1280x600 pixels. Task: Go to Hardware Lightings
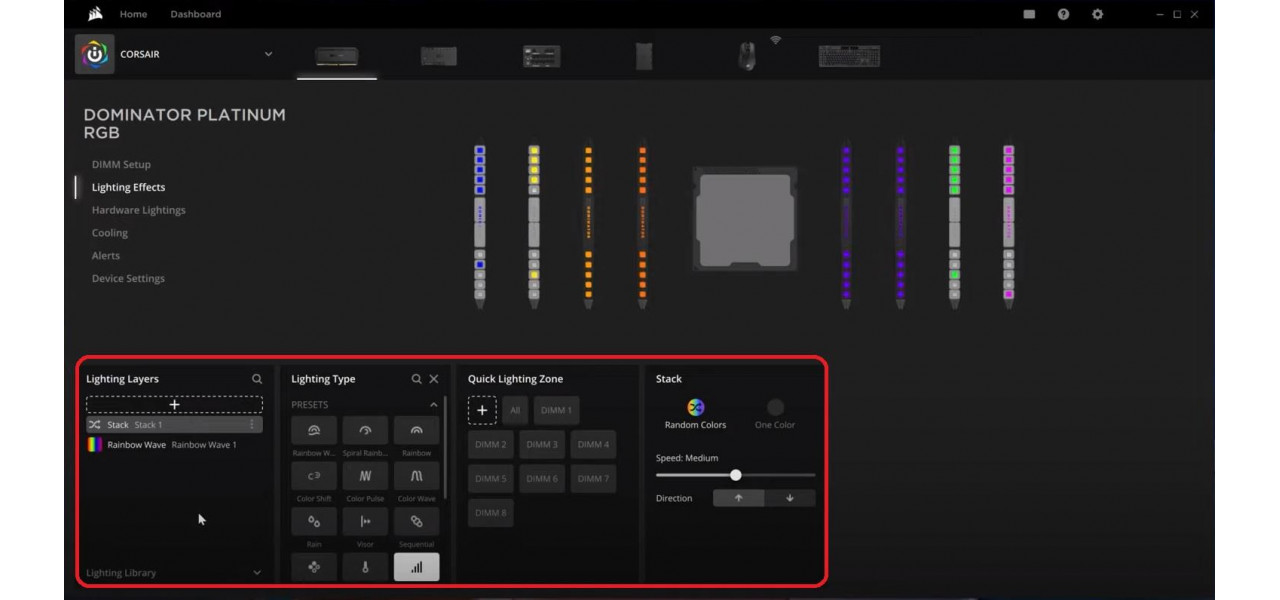click(x=138, y=210)
